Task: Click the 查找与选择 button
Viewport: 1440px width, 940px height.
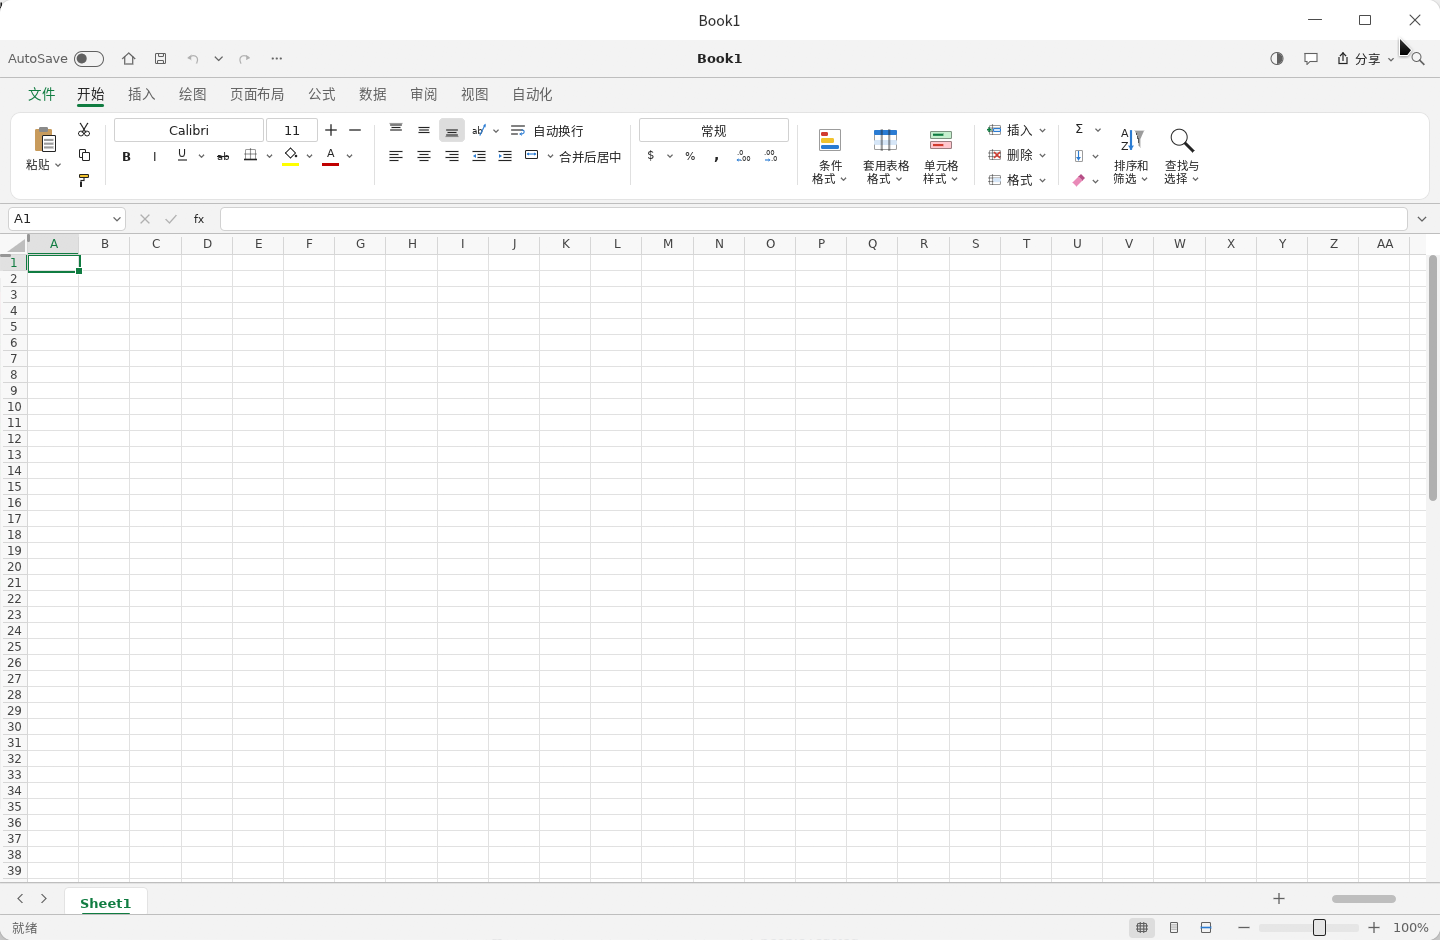Action: pyautogui.click(x=1182, y=157)
